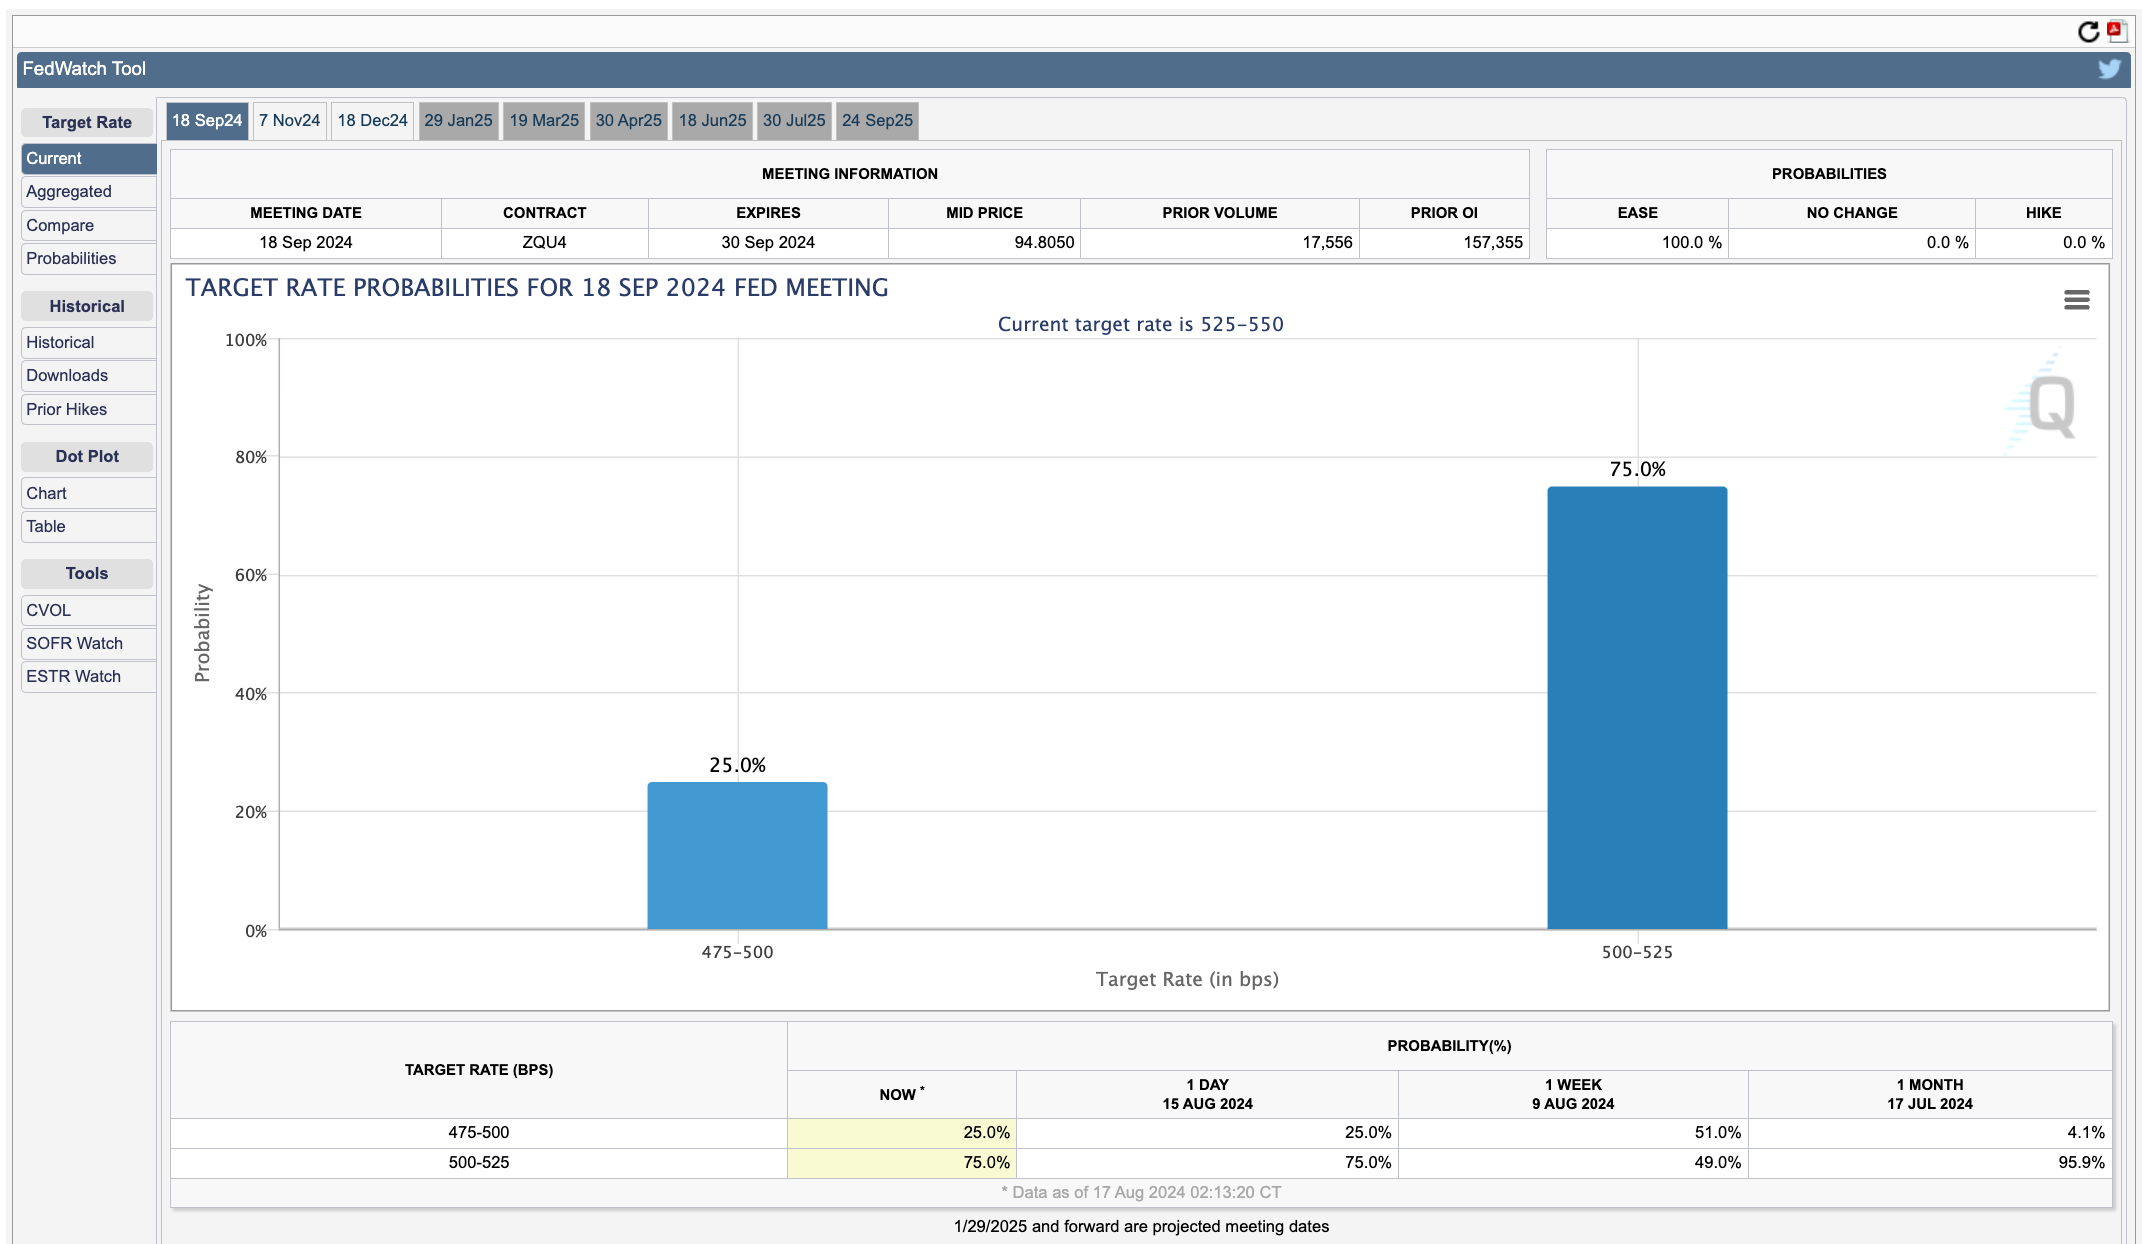
Task: Open Probabilities in the sidebar
Action: [x=88, y=258]
